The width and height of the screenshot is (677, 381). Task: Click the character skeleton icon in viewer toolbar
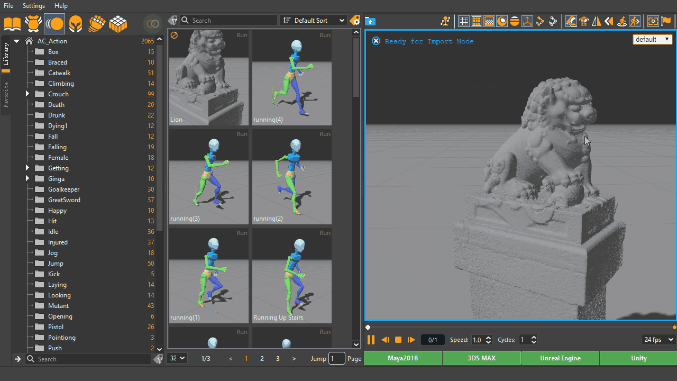pyautogui.click(x=445, y=21)
